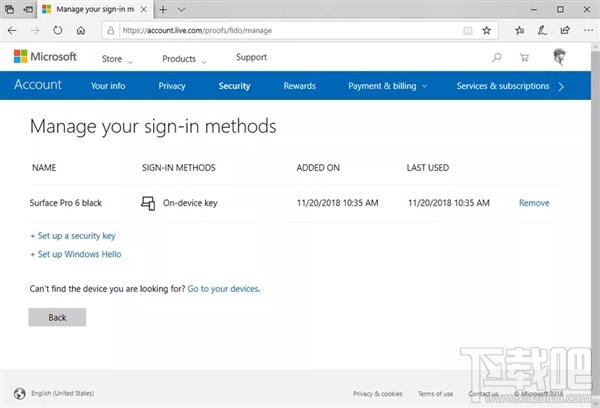Click the padlock site security icon

pyautogui.click(x=111, y=30)
